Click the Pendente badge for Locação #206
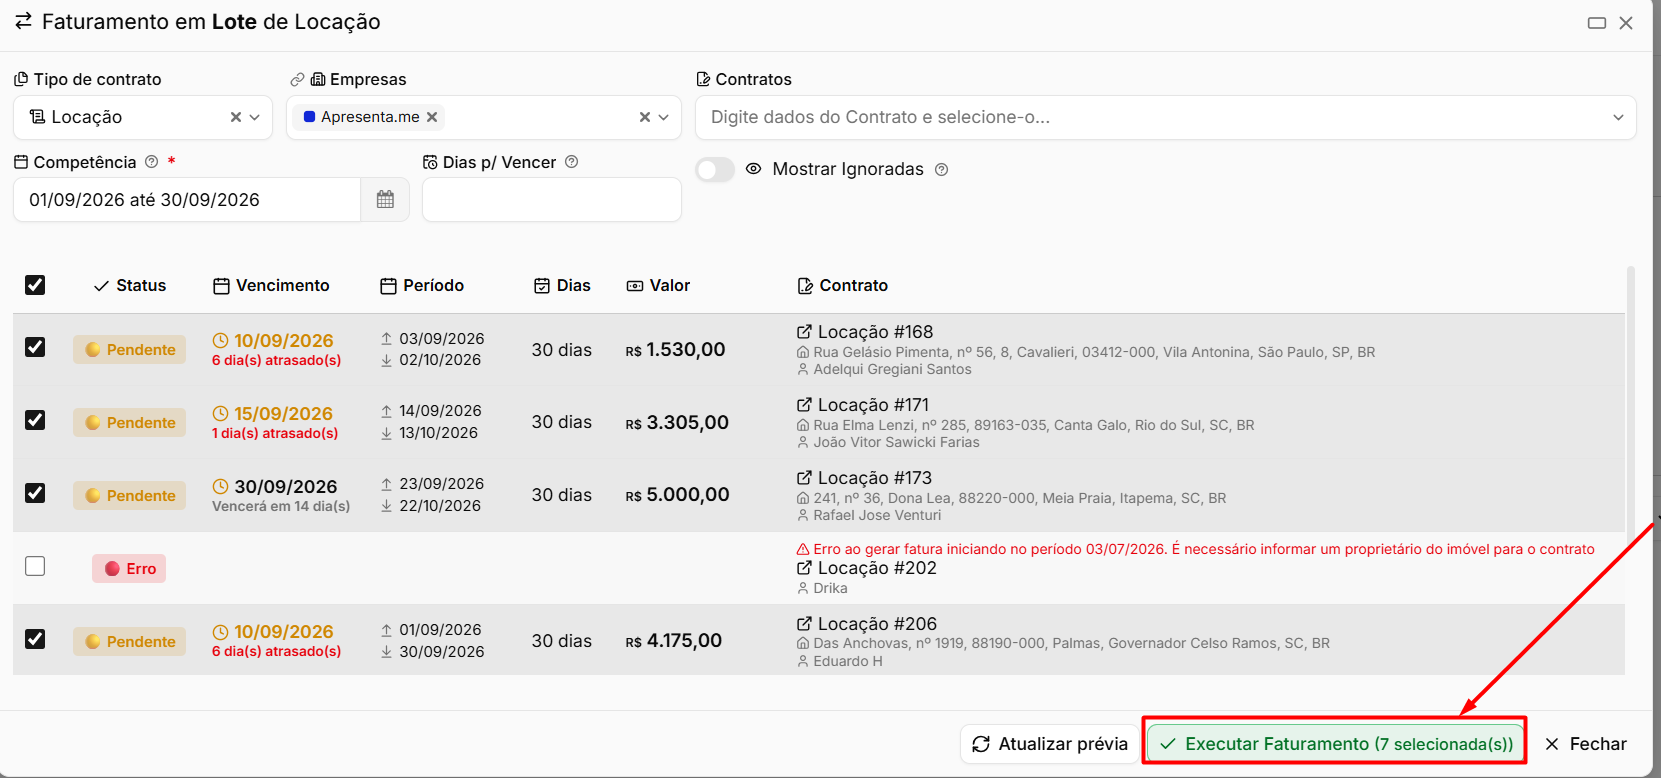This screenshot has width=1661, height=778. [x=129, y=642]
